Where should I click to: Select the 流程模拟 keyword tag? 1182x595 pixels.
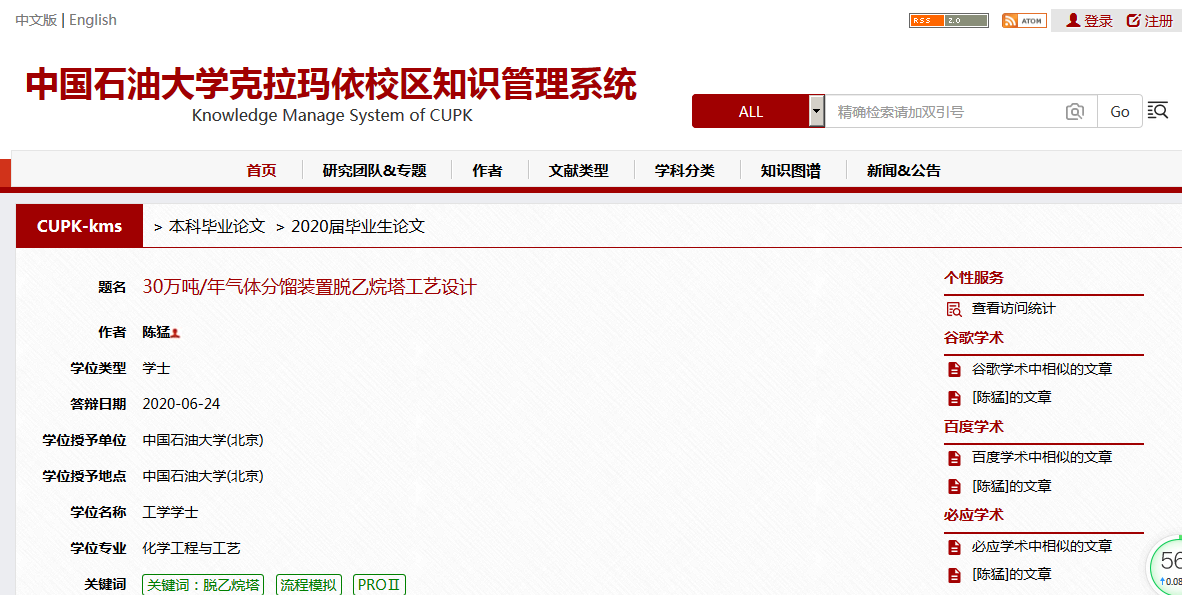pyautogui.click(x=308, y=585)
